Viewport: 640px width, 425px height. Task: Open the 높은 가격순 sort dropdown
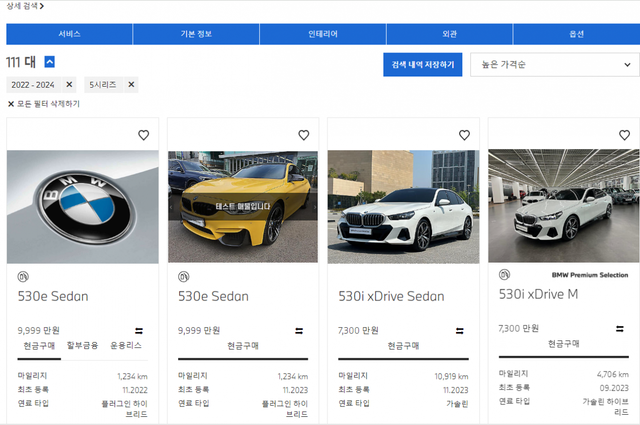pos(554,65)
